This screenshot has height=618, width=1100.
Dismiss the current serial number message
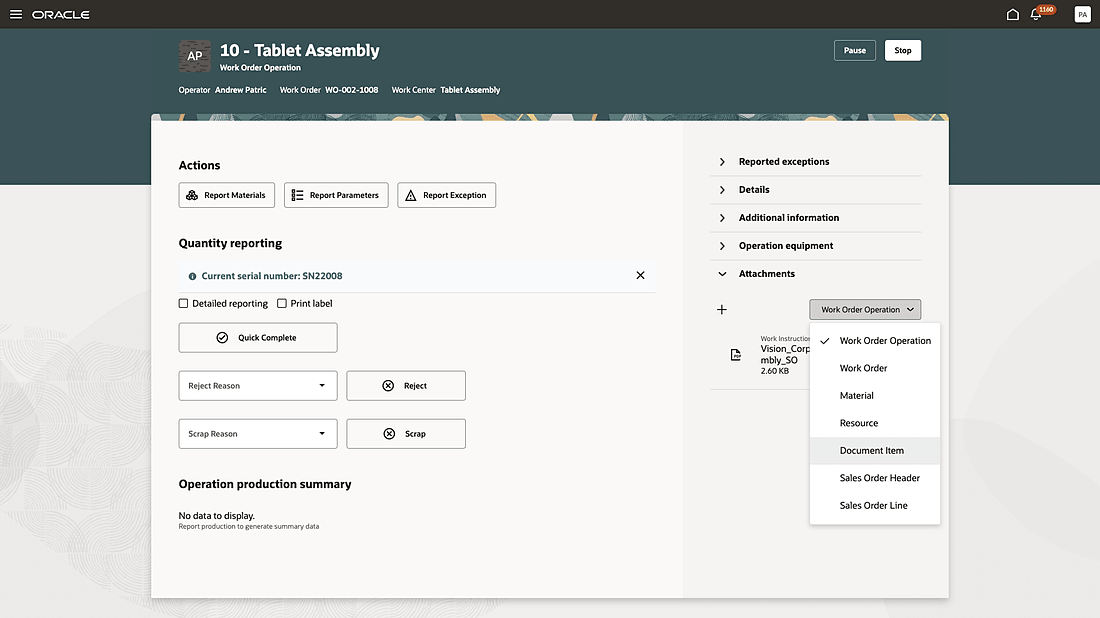click(640, 276)
